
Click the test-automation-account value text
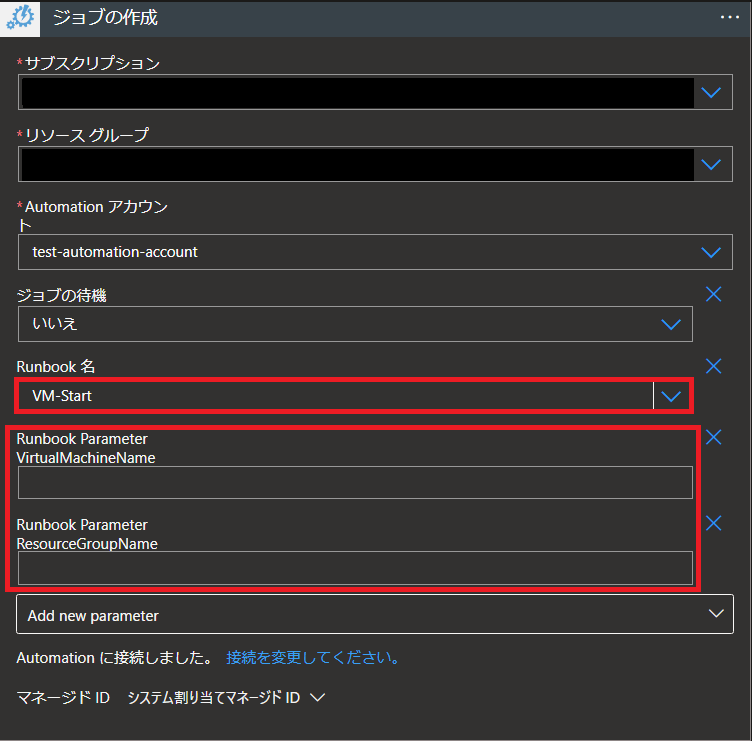point(115,252)
